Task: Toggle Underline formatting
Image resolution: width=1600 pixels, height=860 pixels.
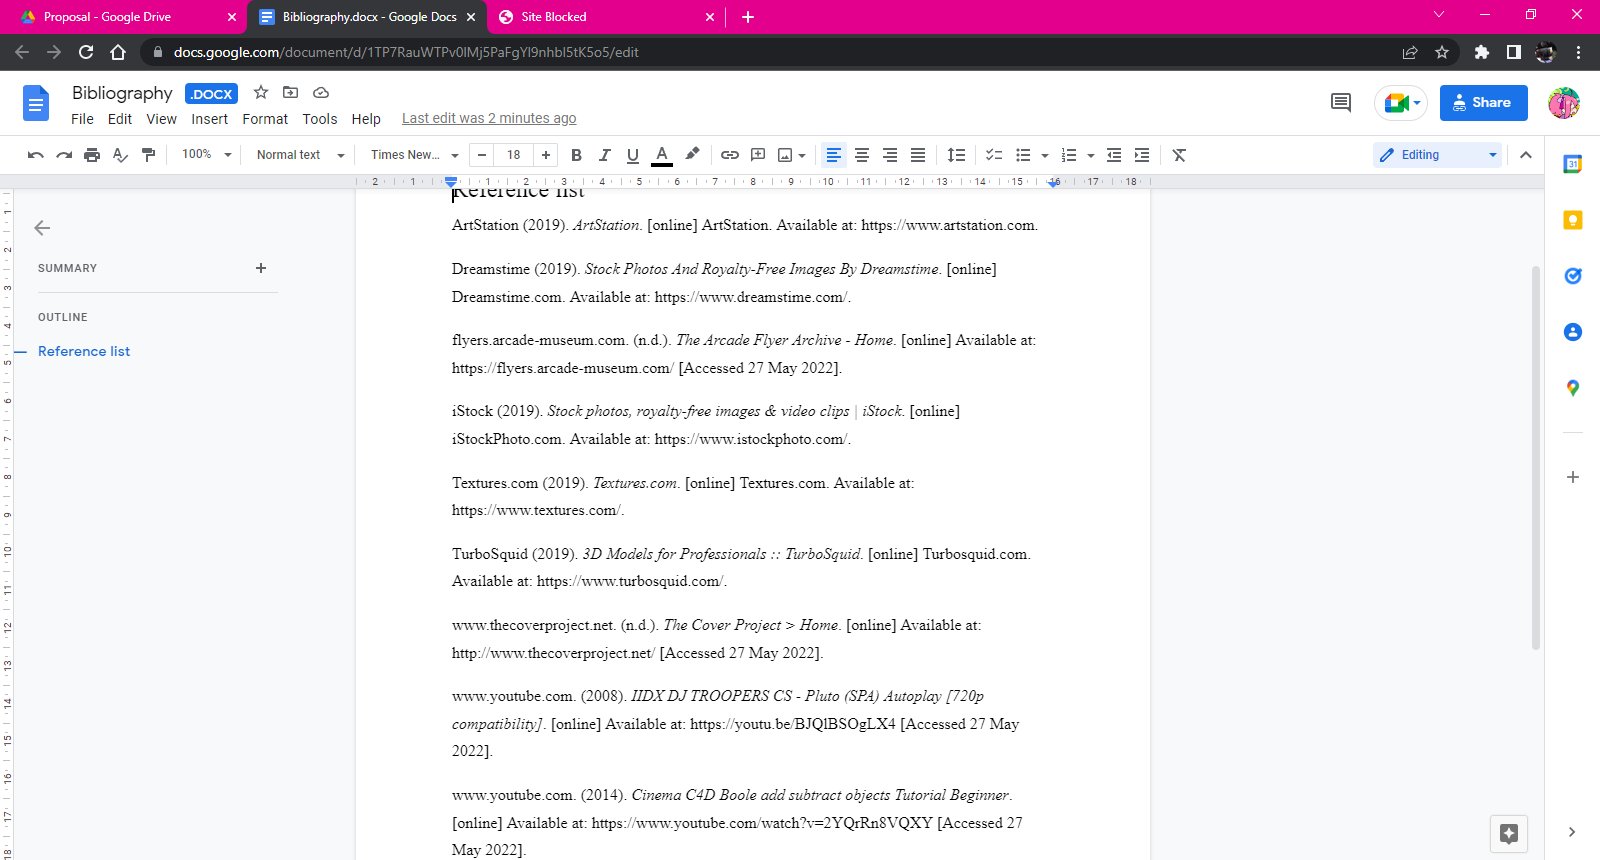Action: pos(632,155)
